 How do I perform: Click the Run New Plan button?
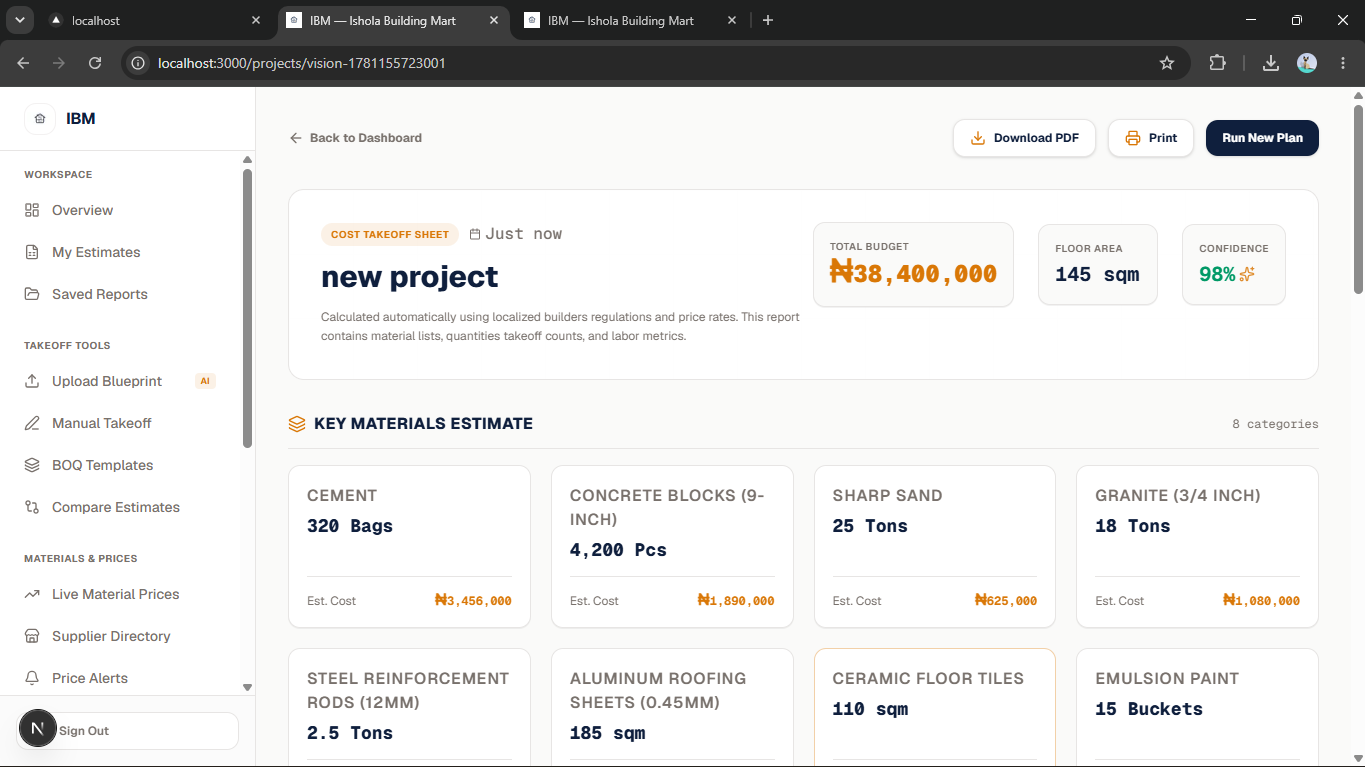click(1262, 138)
